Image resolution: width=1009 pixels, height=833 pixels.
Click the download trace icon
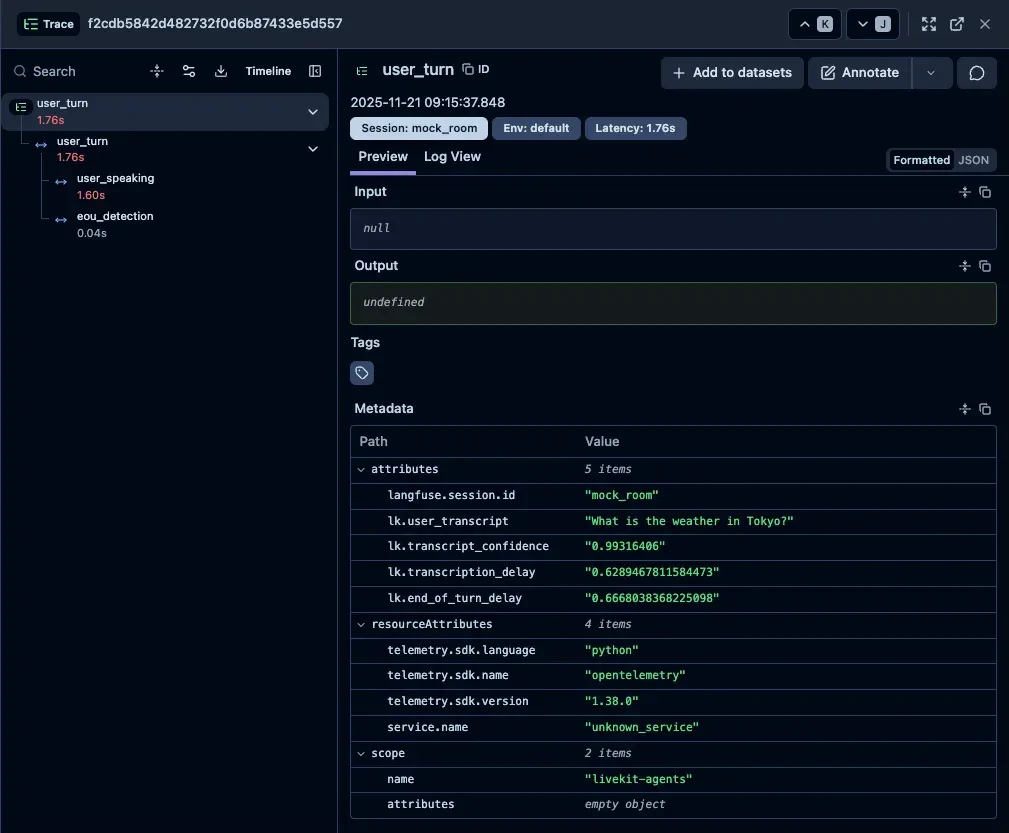[x=221, y=71]
